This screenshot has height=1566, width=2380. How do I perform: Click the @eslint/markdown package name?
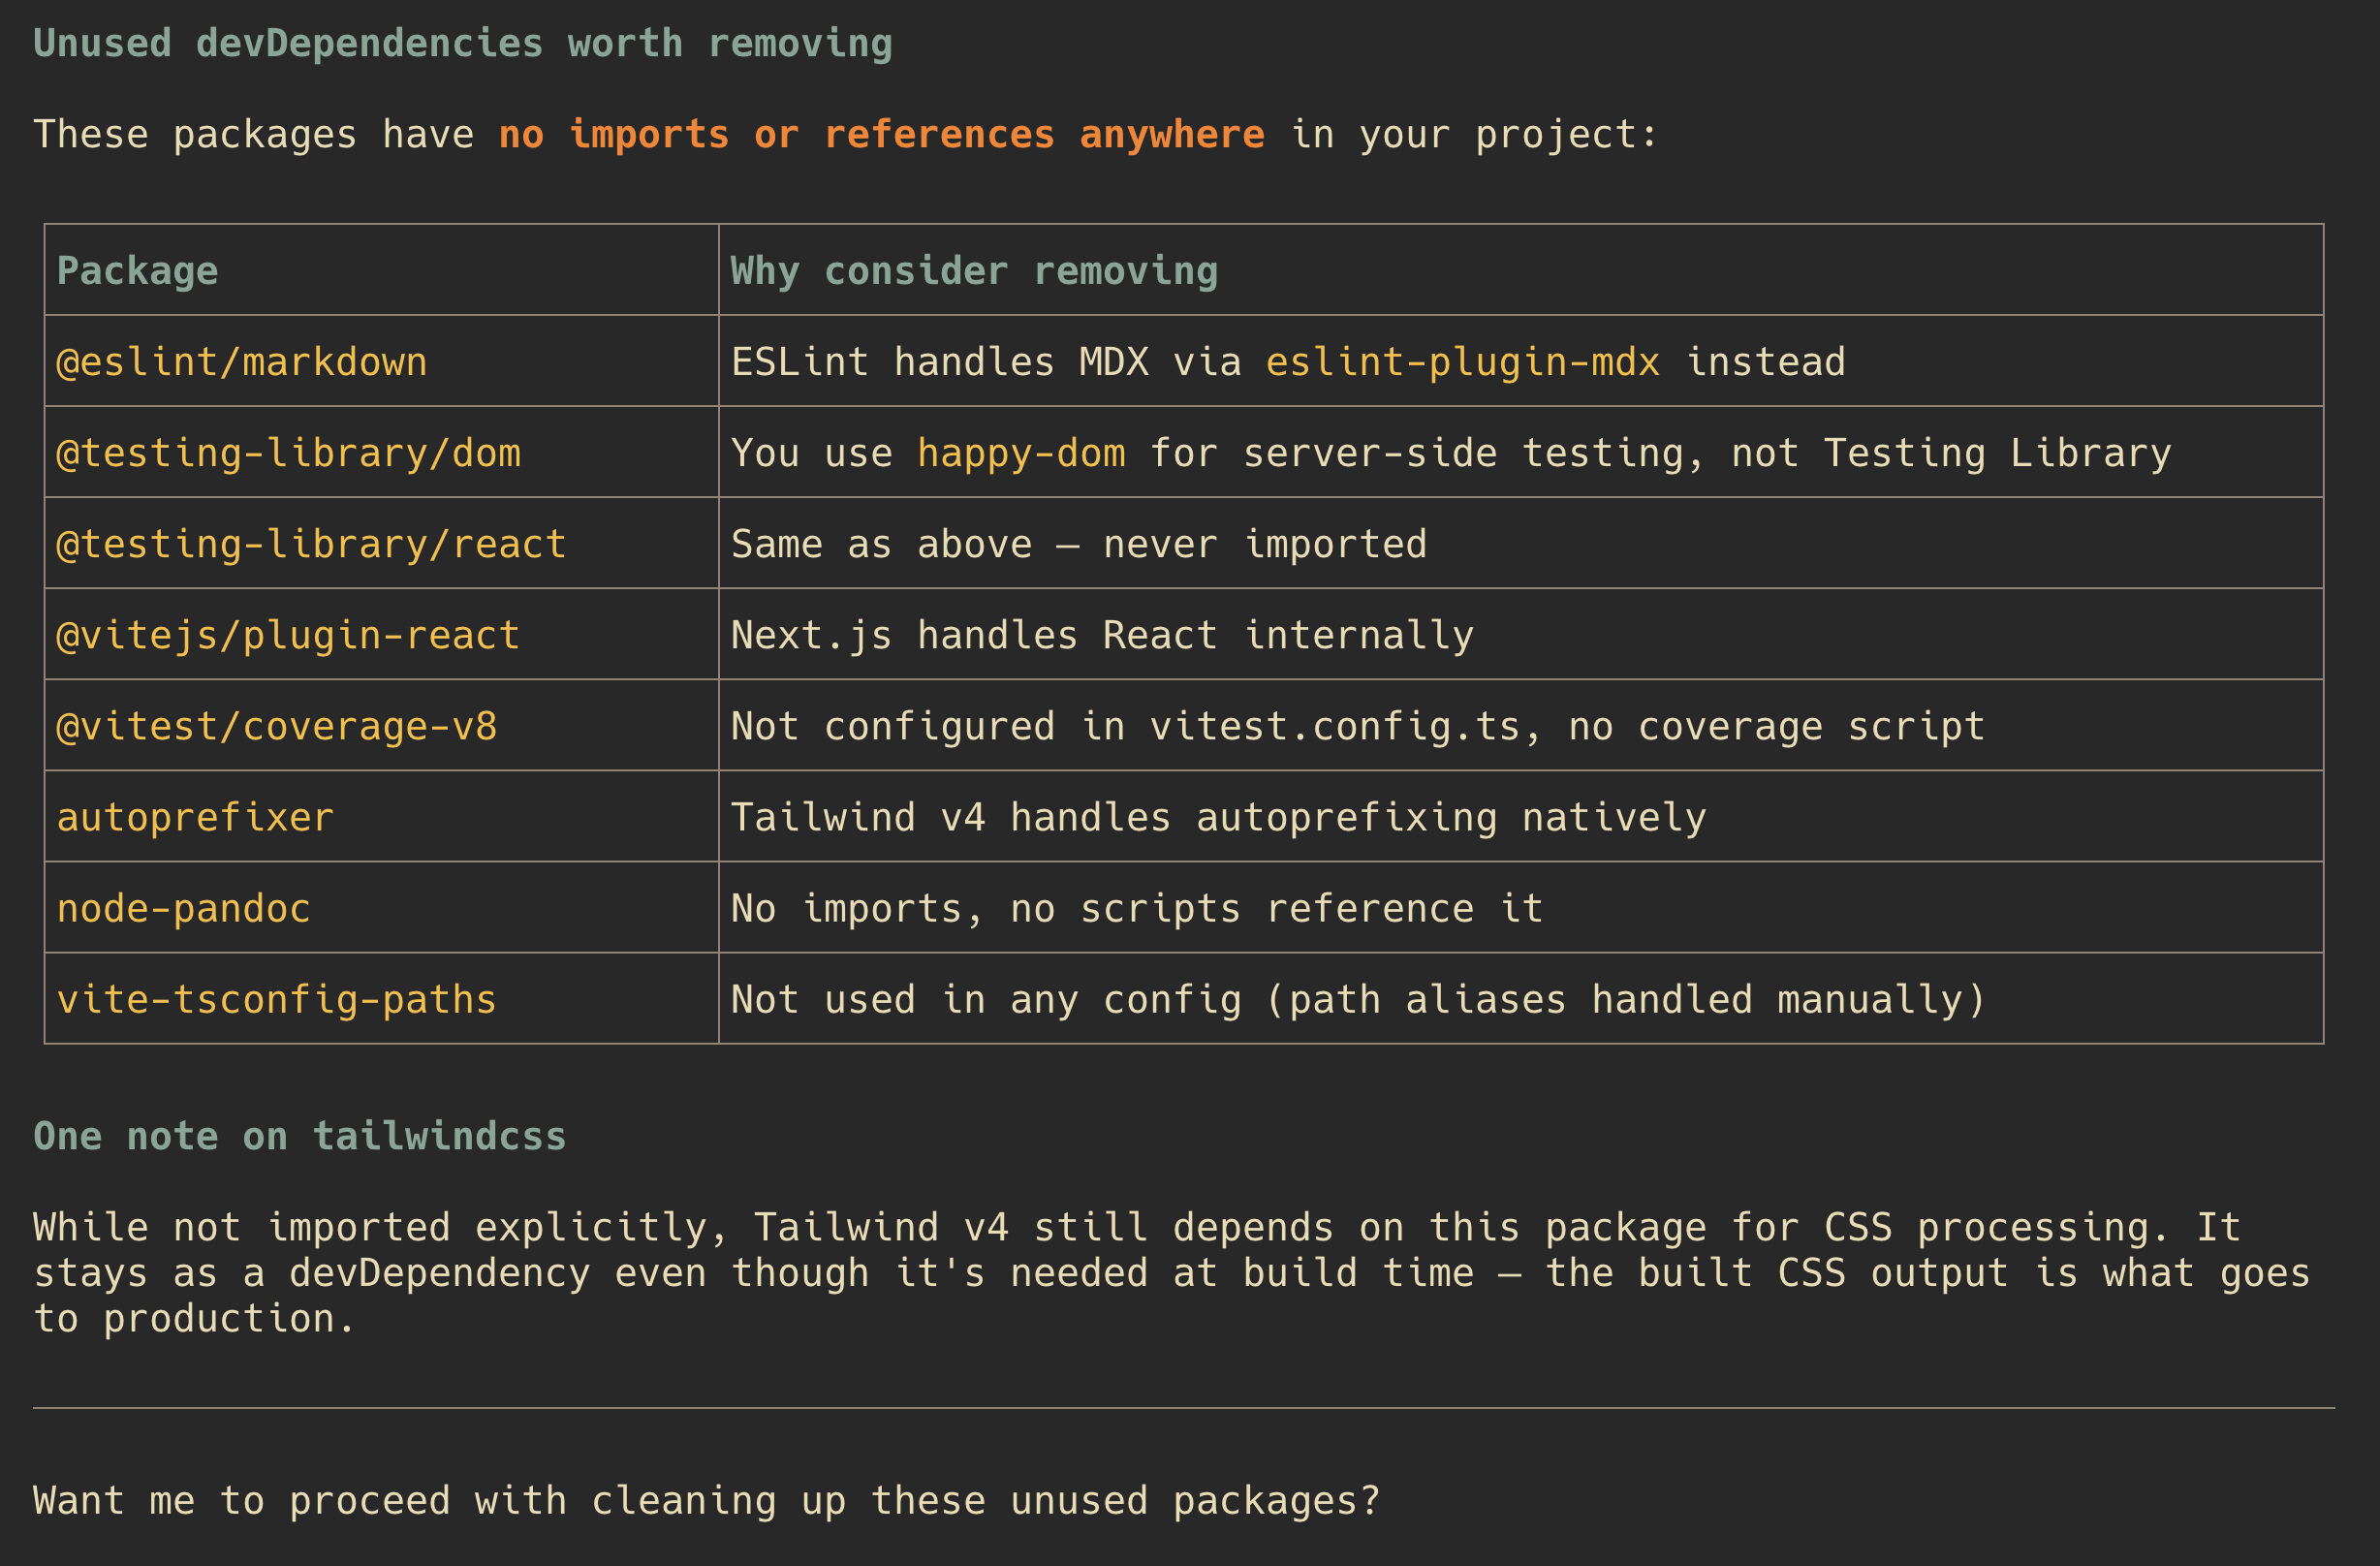(242, 362)
